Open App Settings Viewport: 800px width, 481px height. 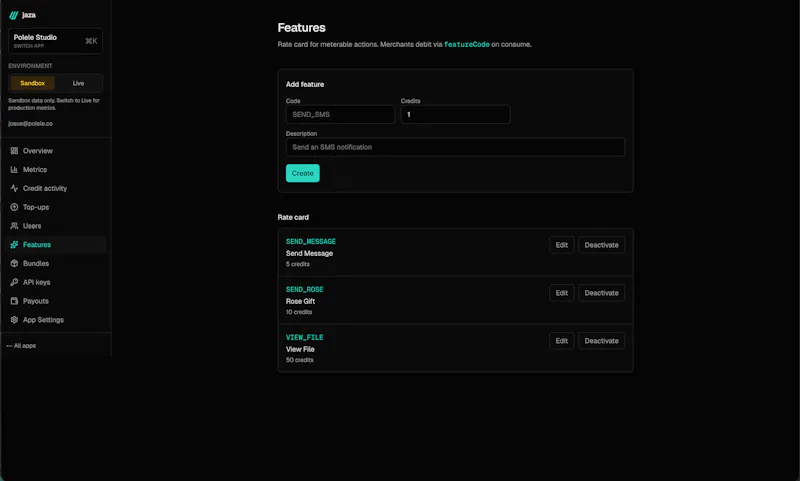[55, 320]
